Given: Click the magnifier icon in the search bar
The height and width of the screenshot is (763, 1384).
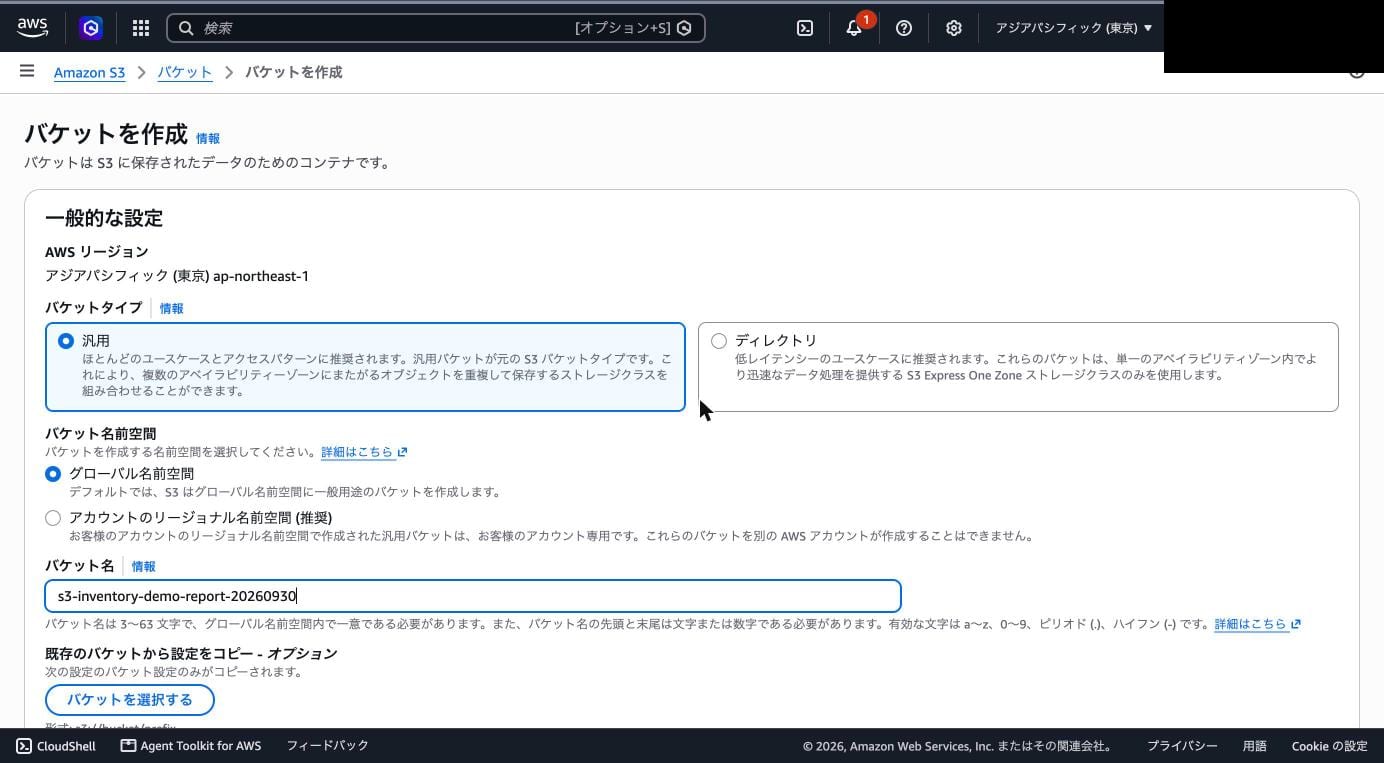Looking at the screenshot, I should [186, 28].
